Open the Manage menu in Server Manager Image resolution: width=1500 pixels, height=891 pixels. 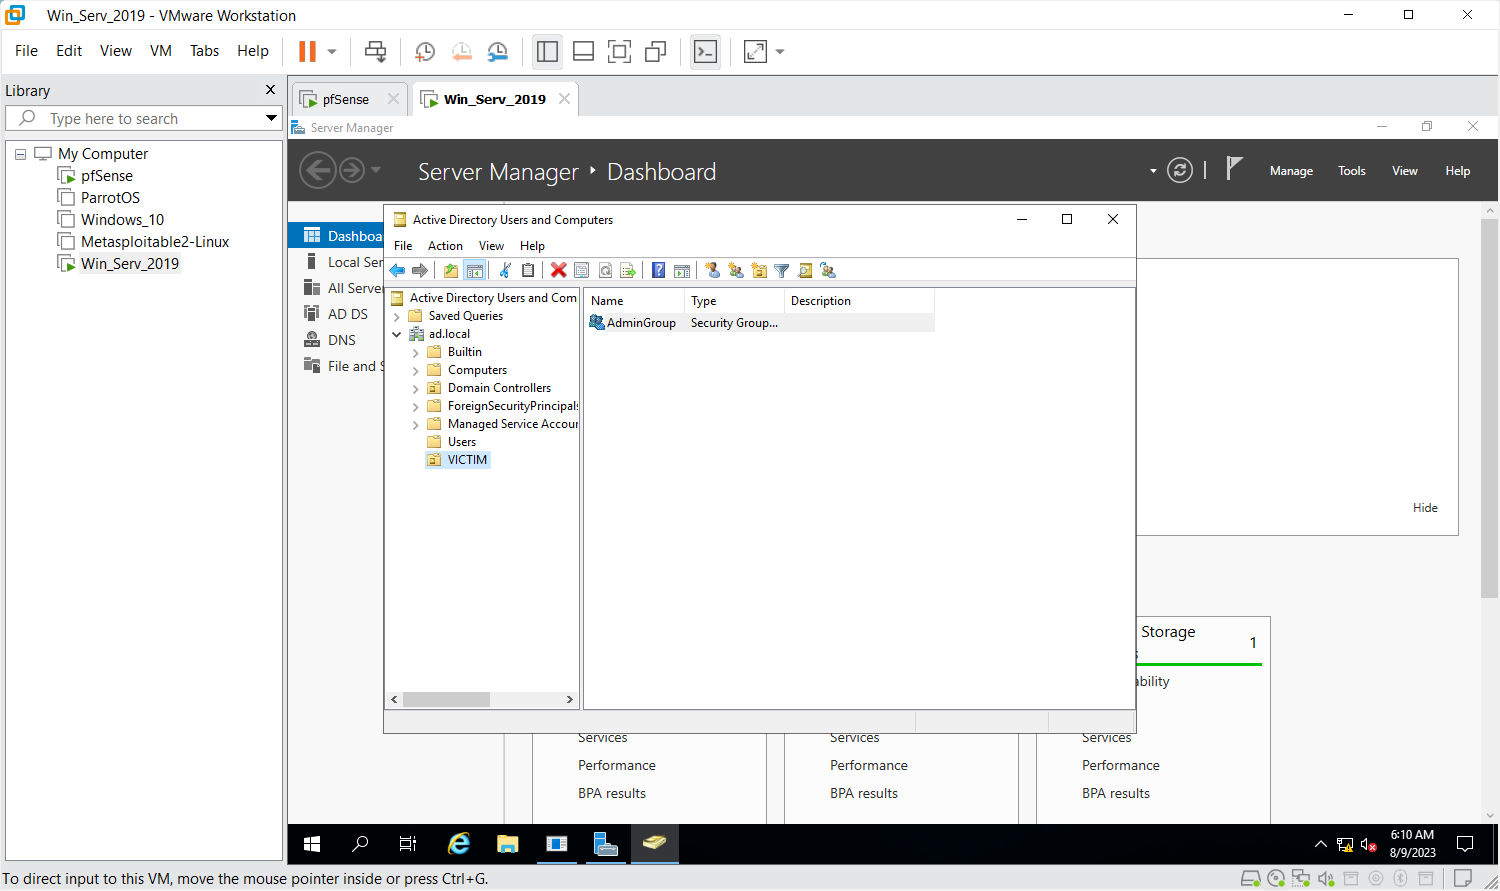pyautogui.click(x=1291, y=171)
